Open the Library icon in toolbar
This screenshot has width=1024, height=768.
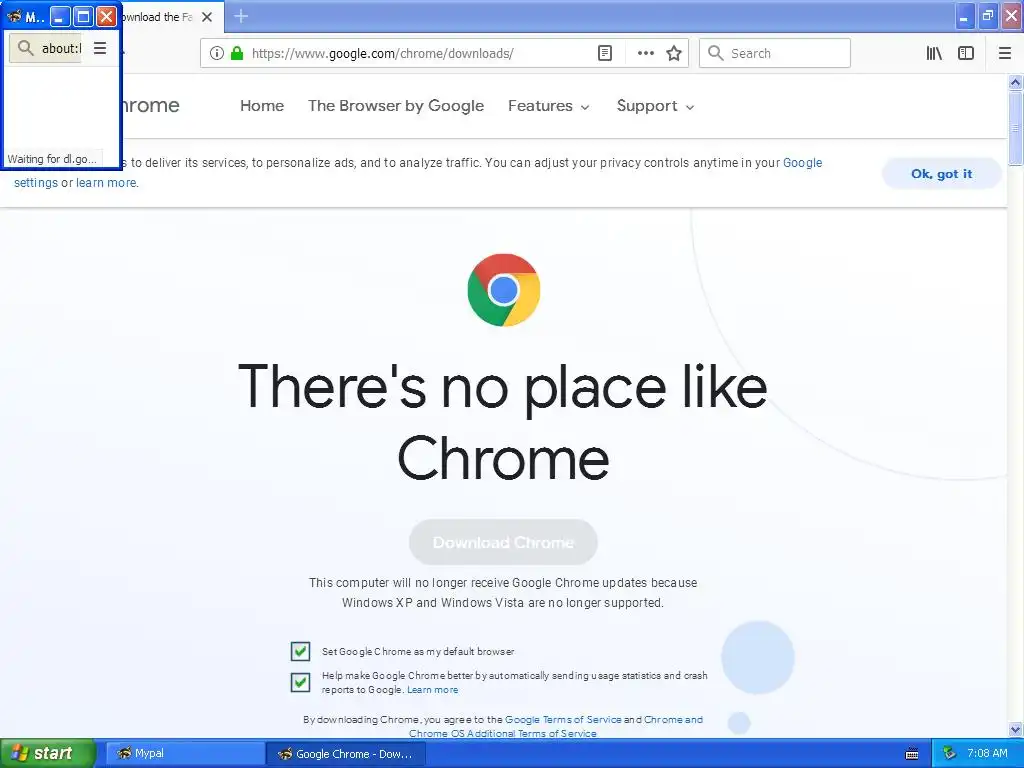[x=934, y=54]
